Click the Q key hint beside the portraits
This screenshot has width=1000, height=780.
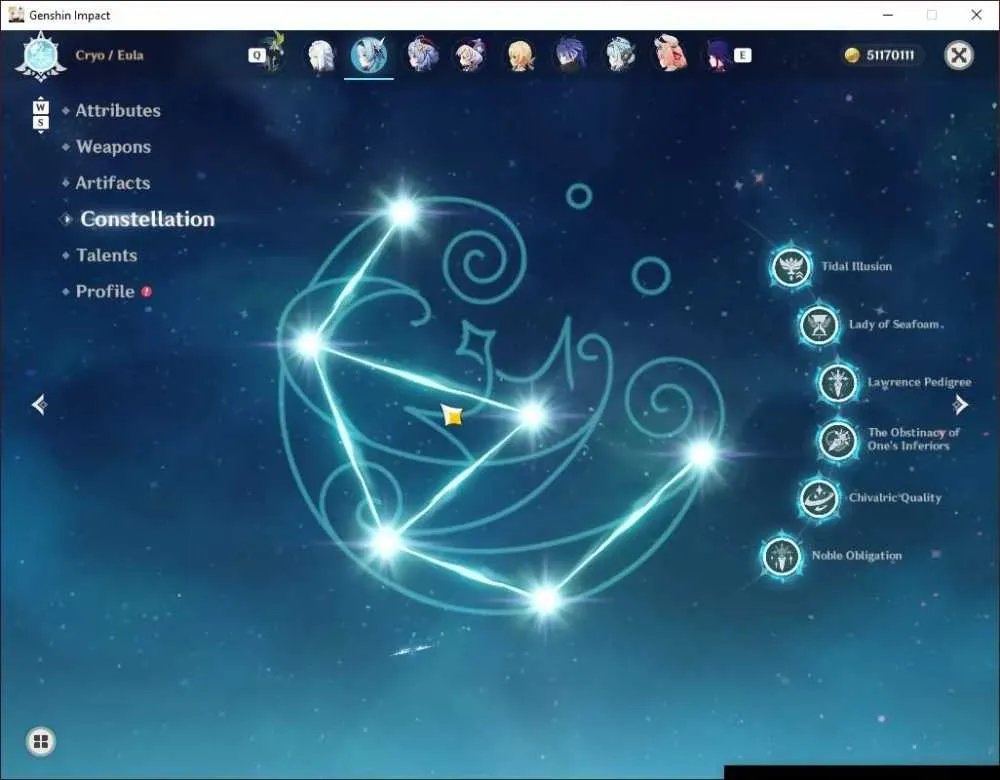click(x=256, y=55)
